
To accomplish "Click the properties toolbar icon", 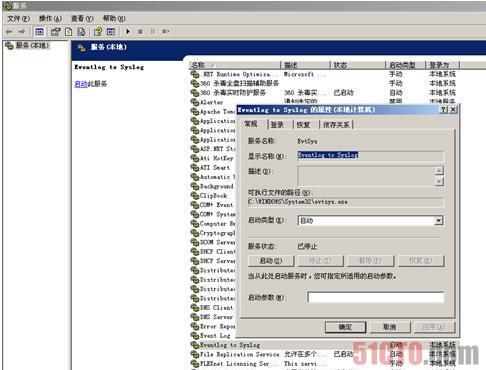I will (x=55, y=32).
